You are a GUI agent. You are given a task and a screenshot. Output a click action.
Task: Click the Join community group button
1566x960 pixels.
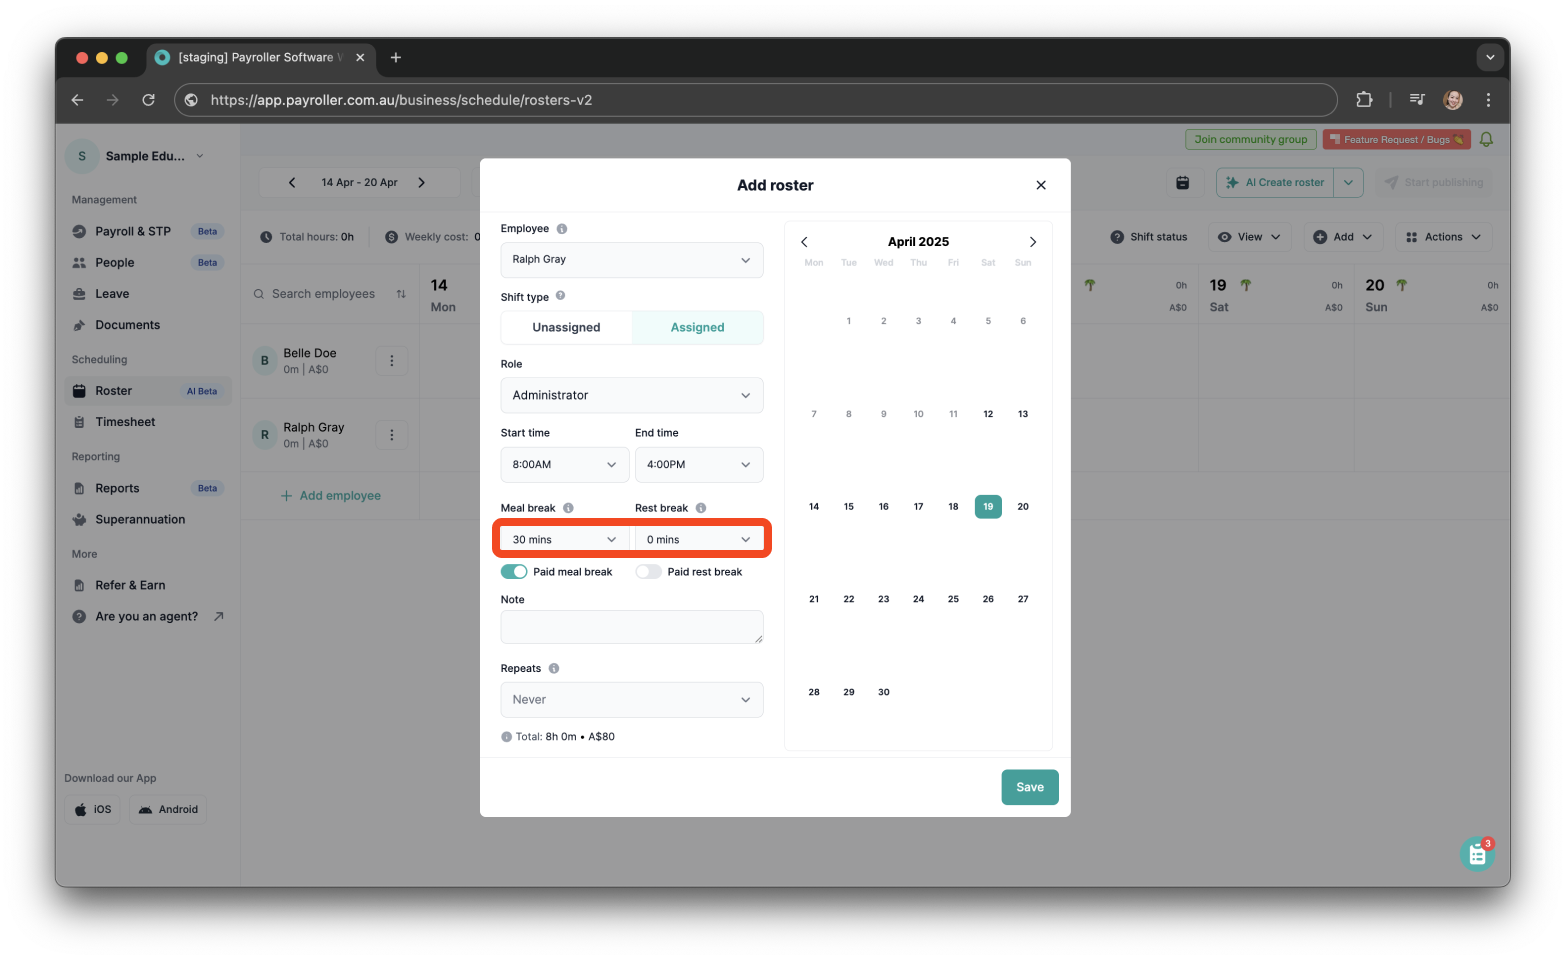(x=1250, y=139)
